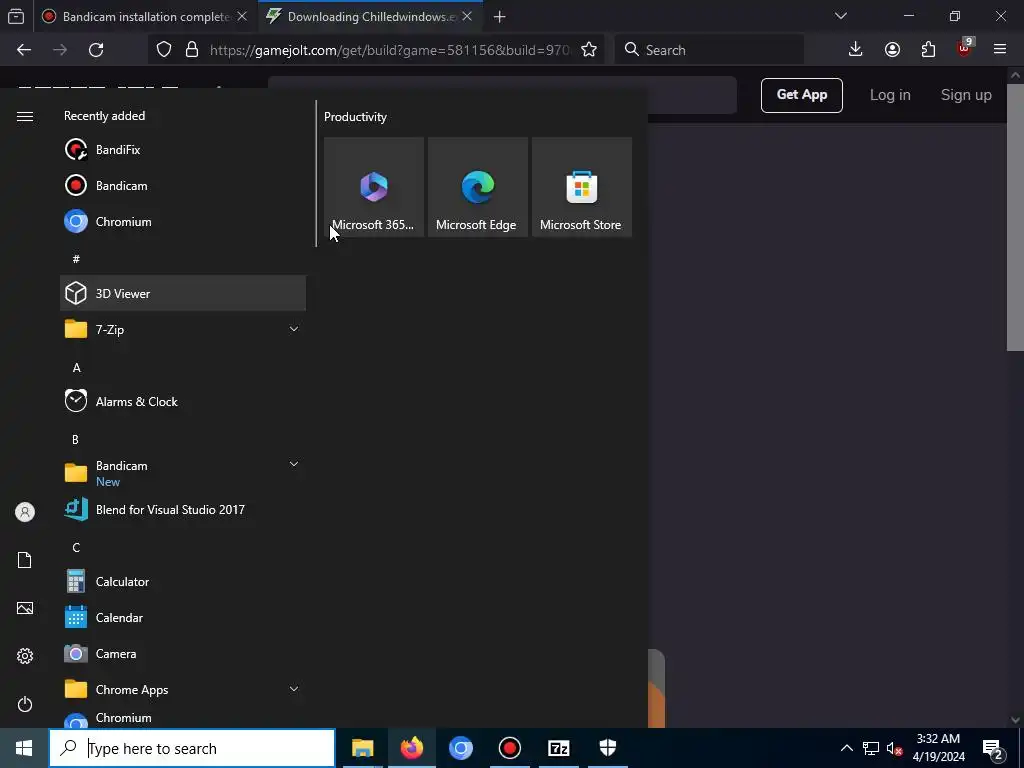Bookmark this page with star icon
The height and width of the screenshot is (768, 1024).
(588, 50)
